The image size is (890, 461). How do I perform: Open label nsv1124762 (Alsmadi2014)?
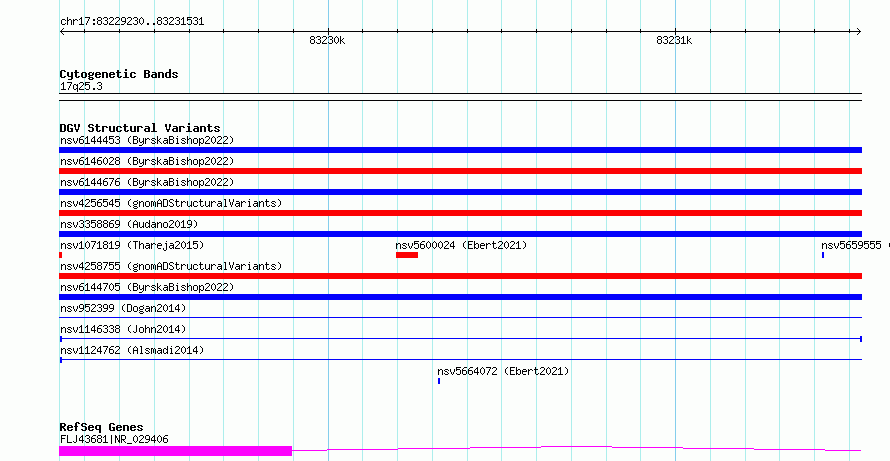[132, 350]
